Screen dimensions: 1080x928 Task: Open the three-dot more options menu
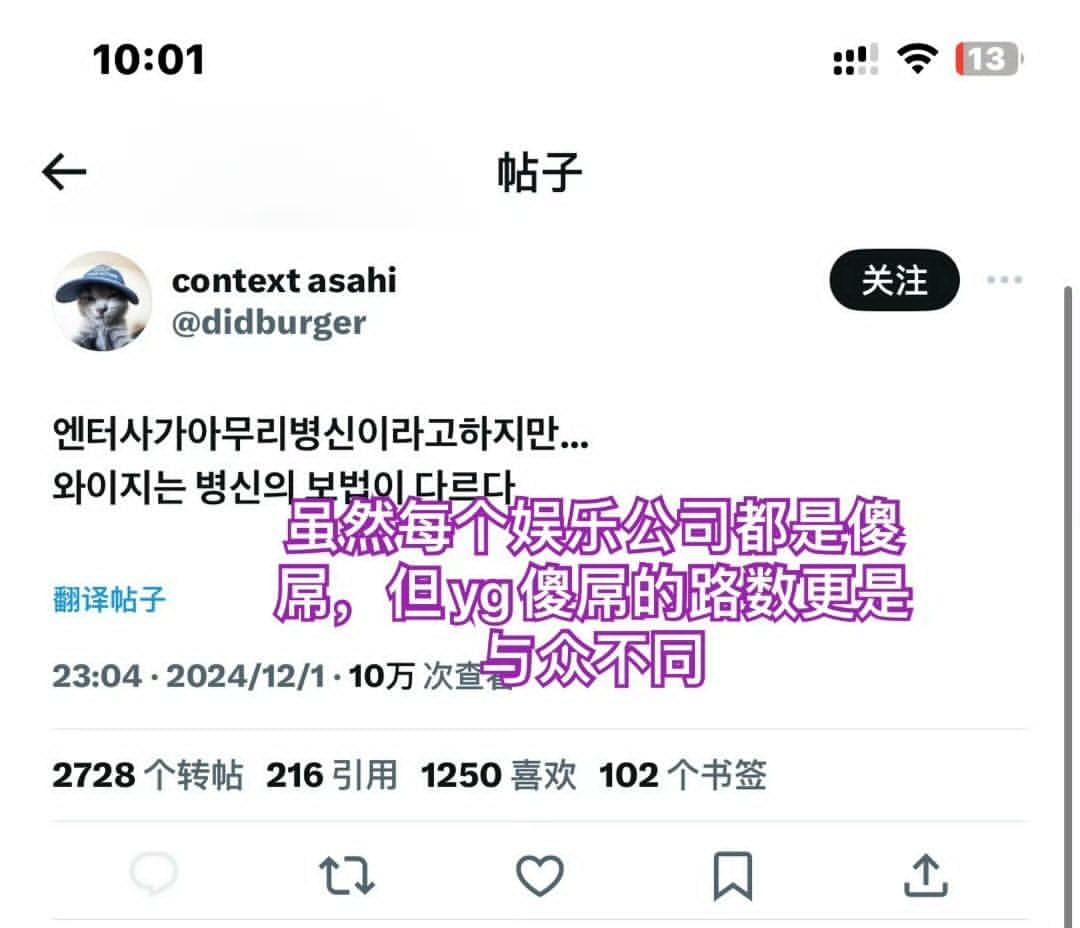click(x=1004, y=280)
